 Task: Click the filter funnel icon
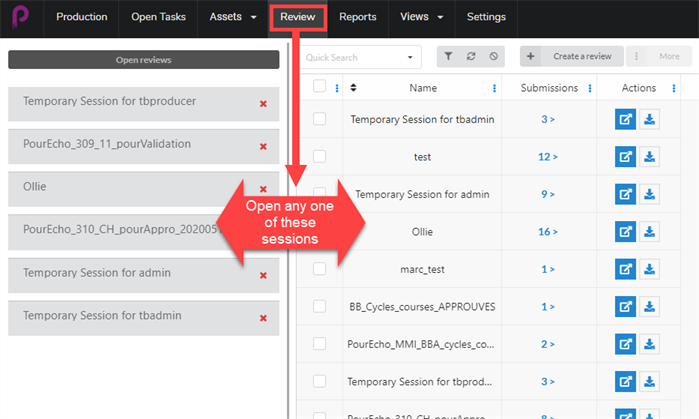[448, 57]
